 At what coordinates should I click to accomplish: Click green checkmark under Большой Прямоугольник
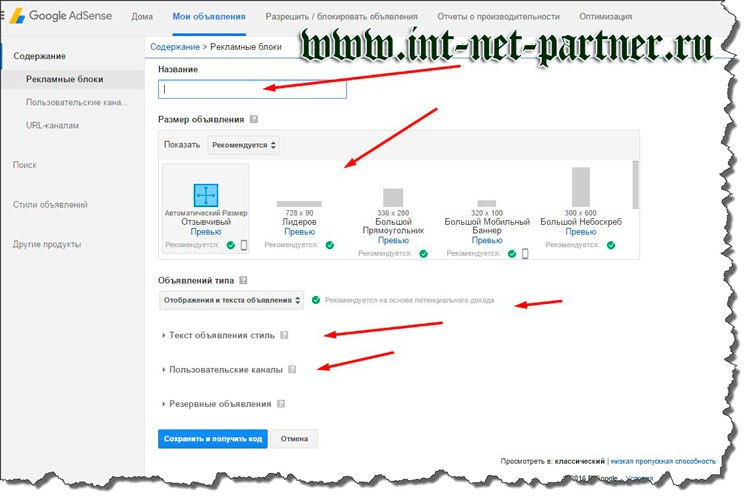coord(423,254)
